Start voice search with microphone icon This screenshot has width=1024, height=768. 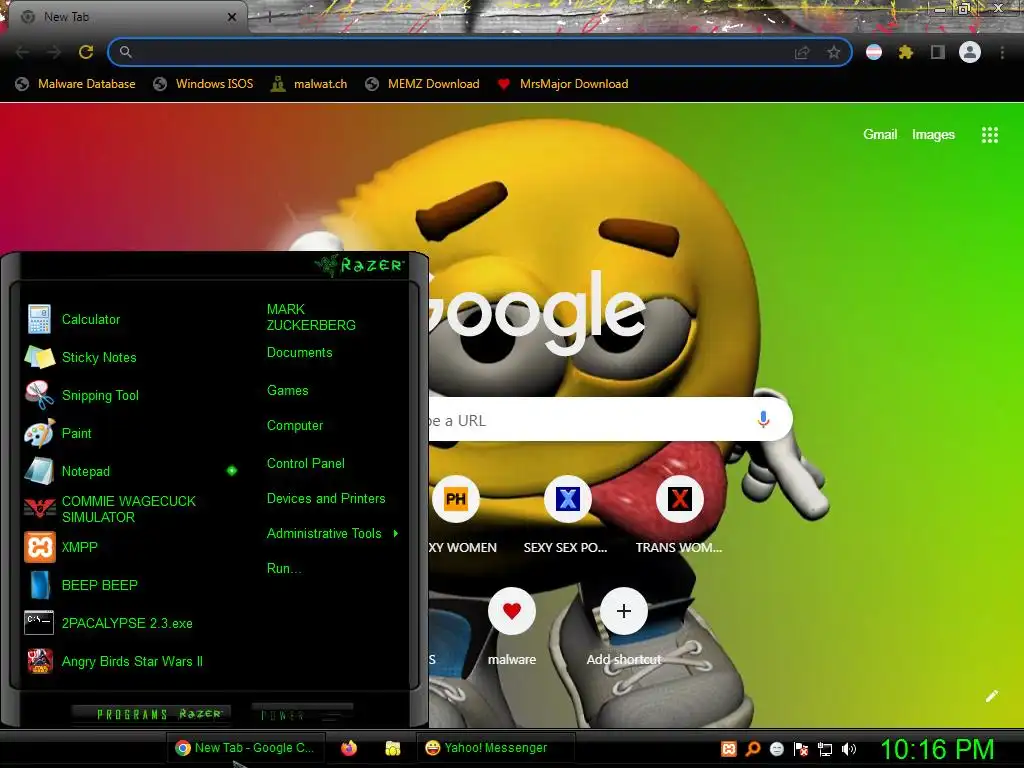click(x=763, y=419)
